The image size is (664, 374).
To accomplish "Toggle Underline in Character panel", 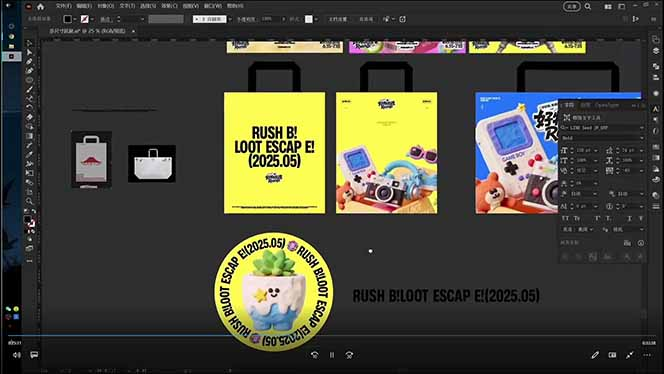I will tap(629, 218).
